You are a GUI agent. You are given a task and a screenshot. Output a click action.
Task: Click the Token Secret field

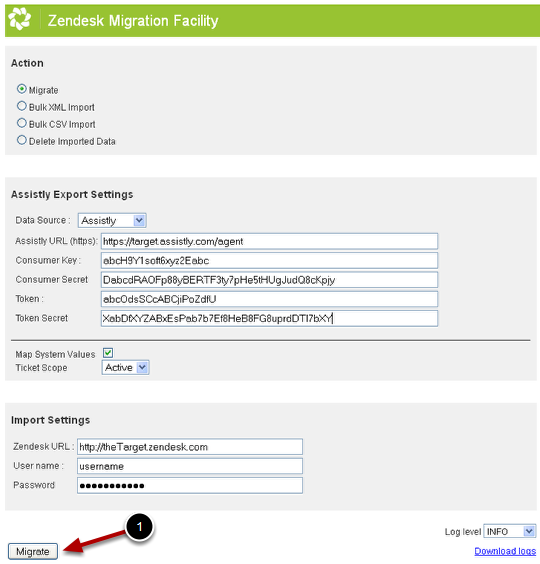click(269, 318)
